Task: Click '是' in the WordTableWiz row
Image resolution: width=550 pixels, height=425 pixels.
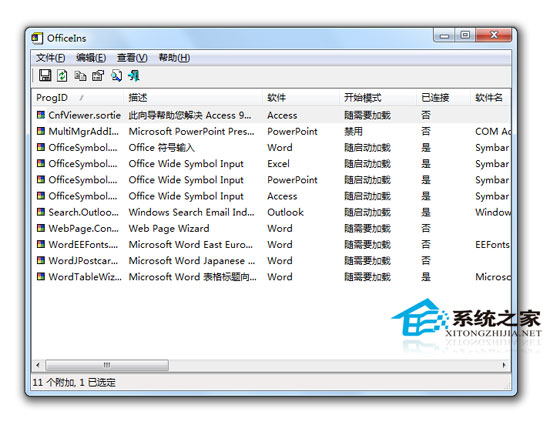Action: coord(426,277)
